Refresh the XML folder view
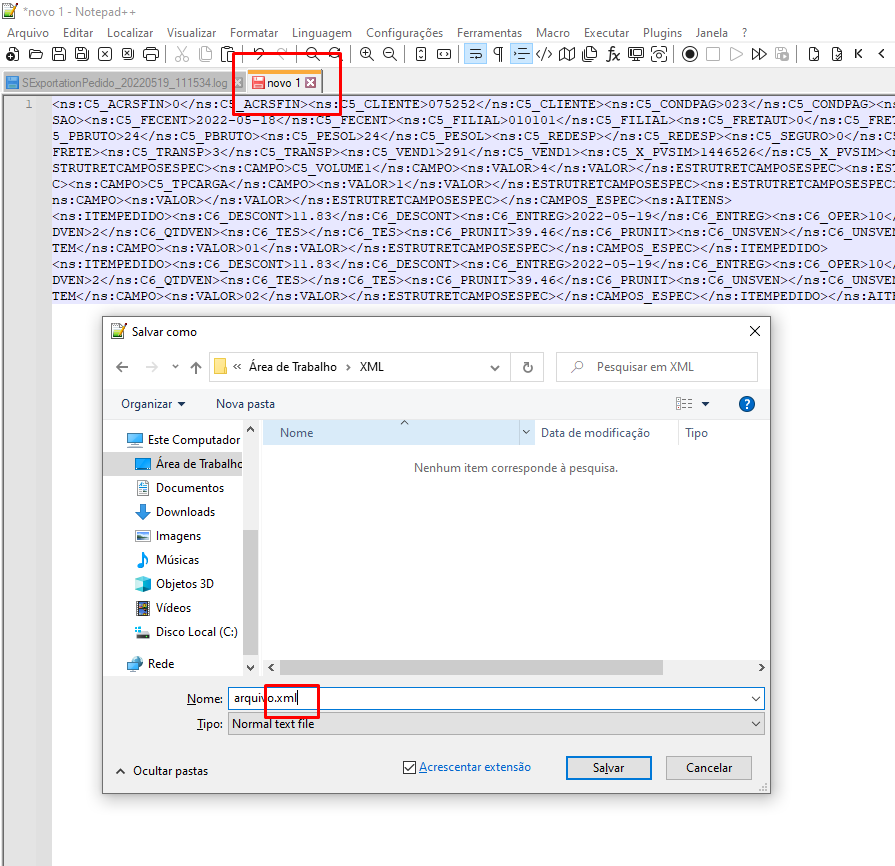Viewport: 895px width, 866px height. tap(528, 368)
